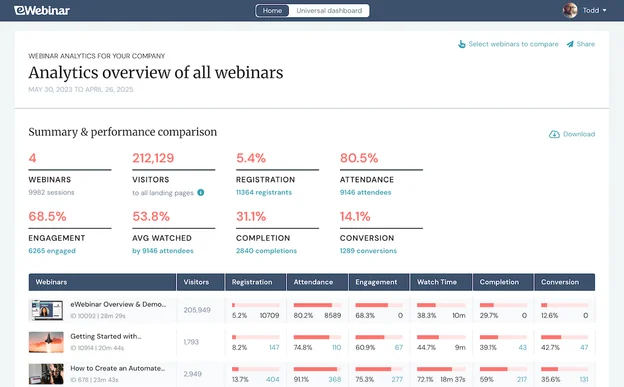Click the cloud Download icon

(x=554, y=134)
